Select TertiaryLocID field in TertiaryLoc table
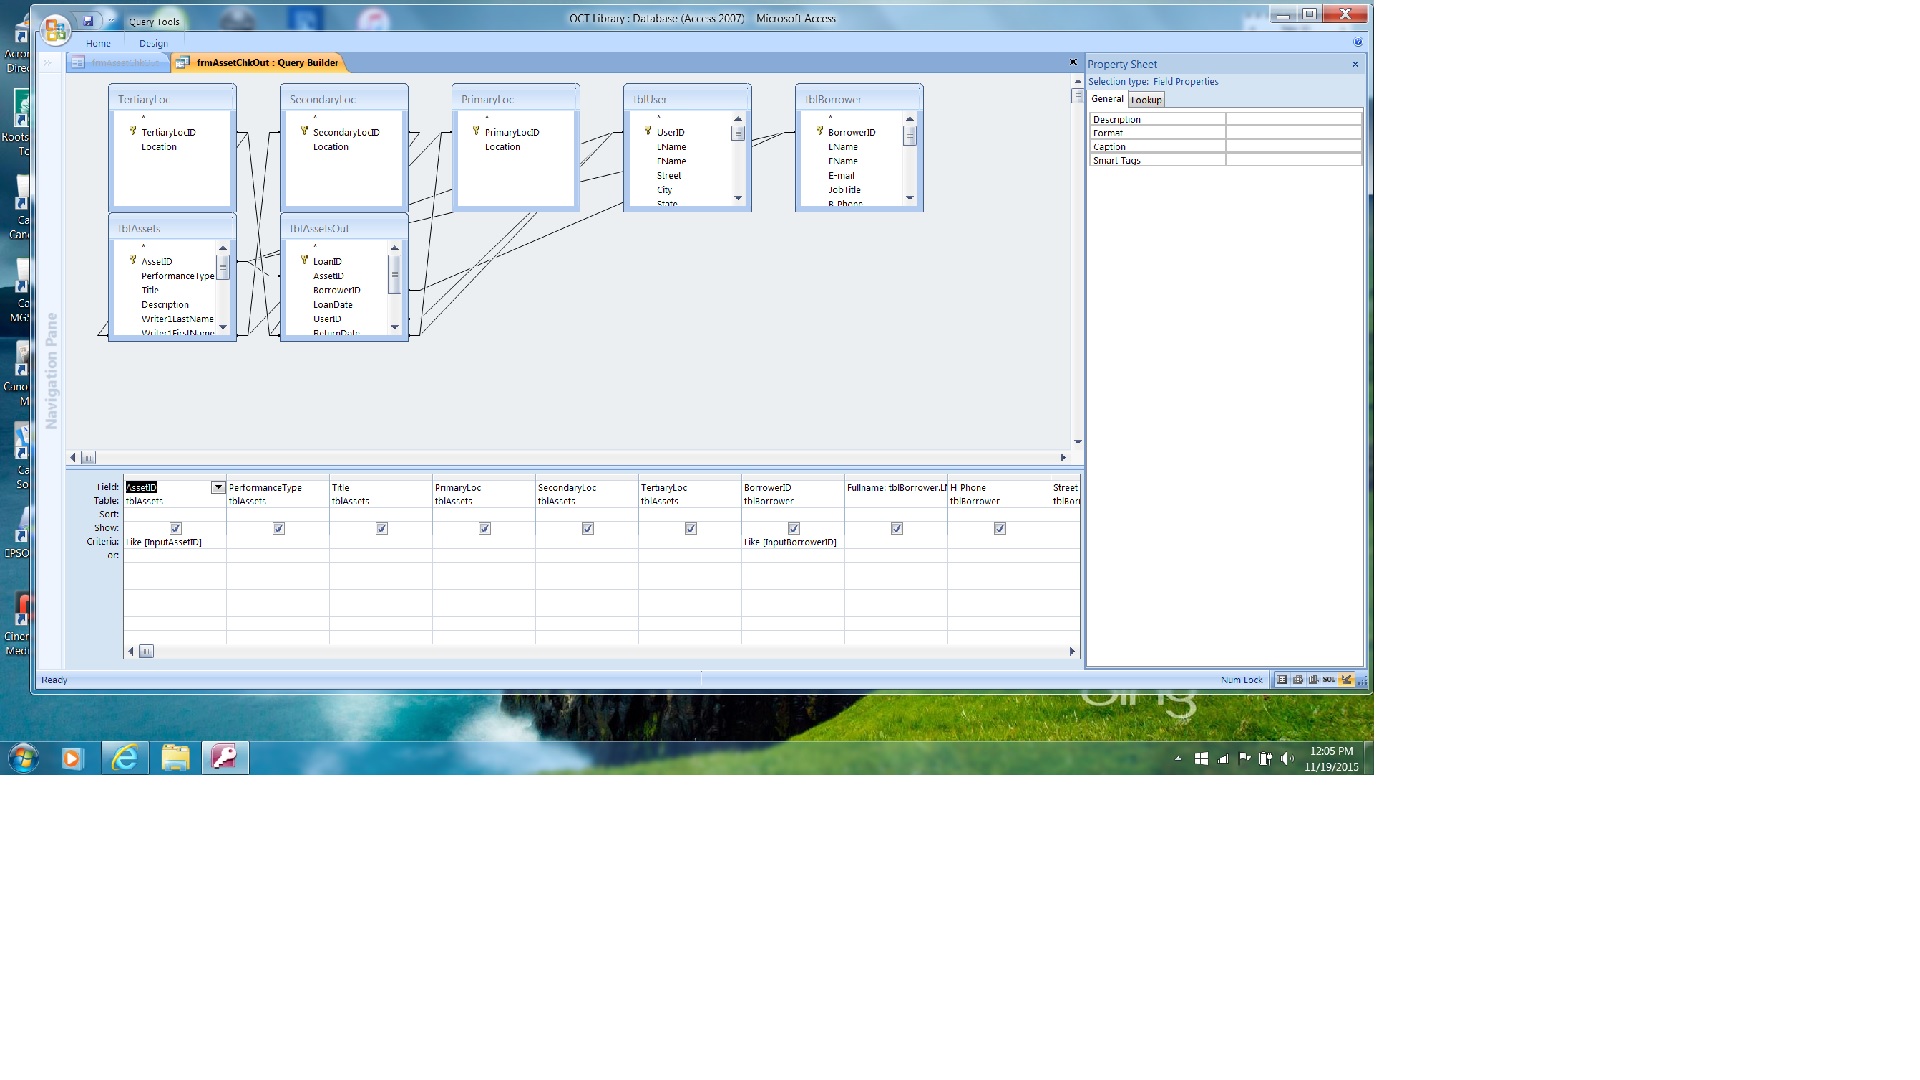The width and height of the screenshot is (1920, 1080). coord(168,132)
